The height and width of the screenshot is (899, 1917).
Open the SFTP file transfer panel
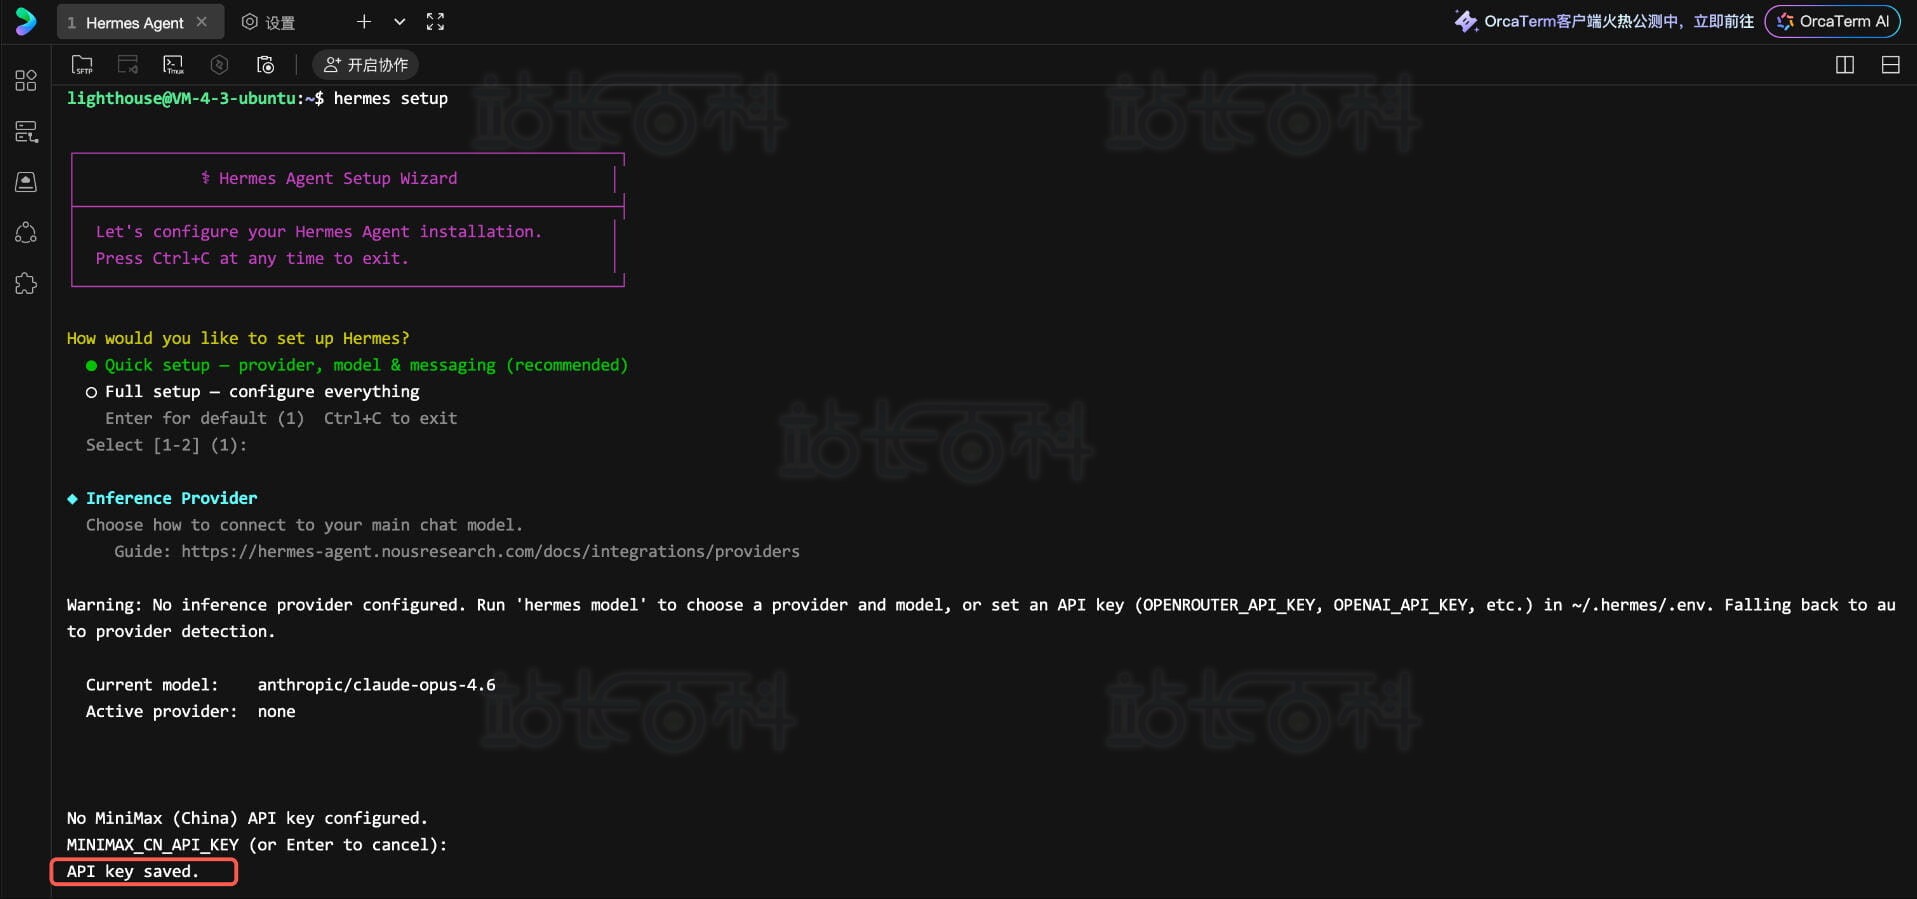(x=82, y=65)
